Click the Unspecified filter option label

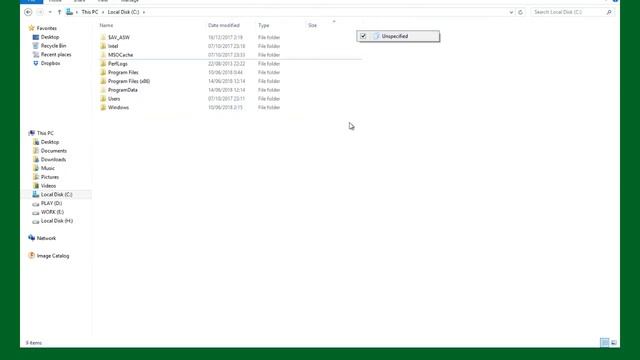395,36
